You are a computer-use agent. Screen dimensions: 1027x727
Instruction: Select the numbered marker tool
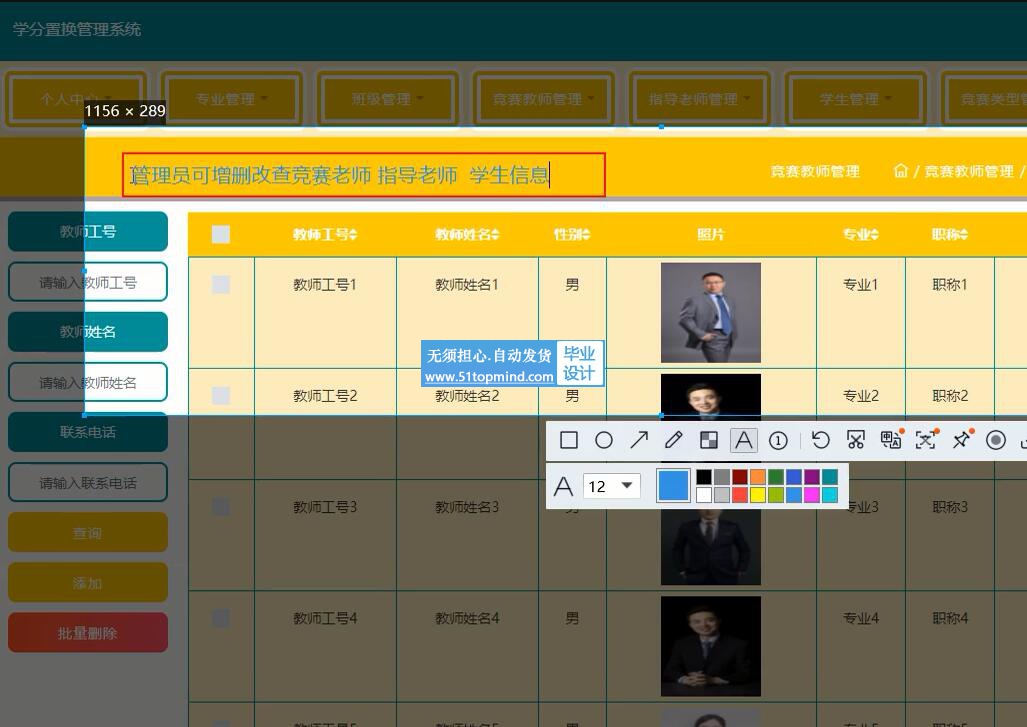(778, 441)
